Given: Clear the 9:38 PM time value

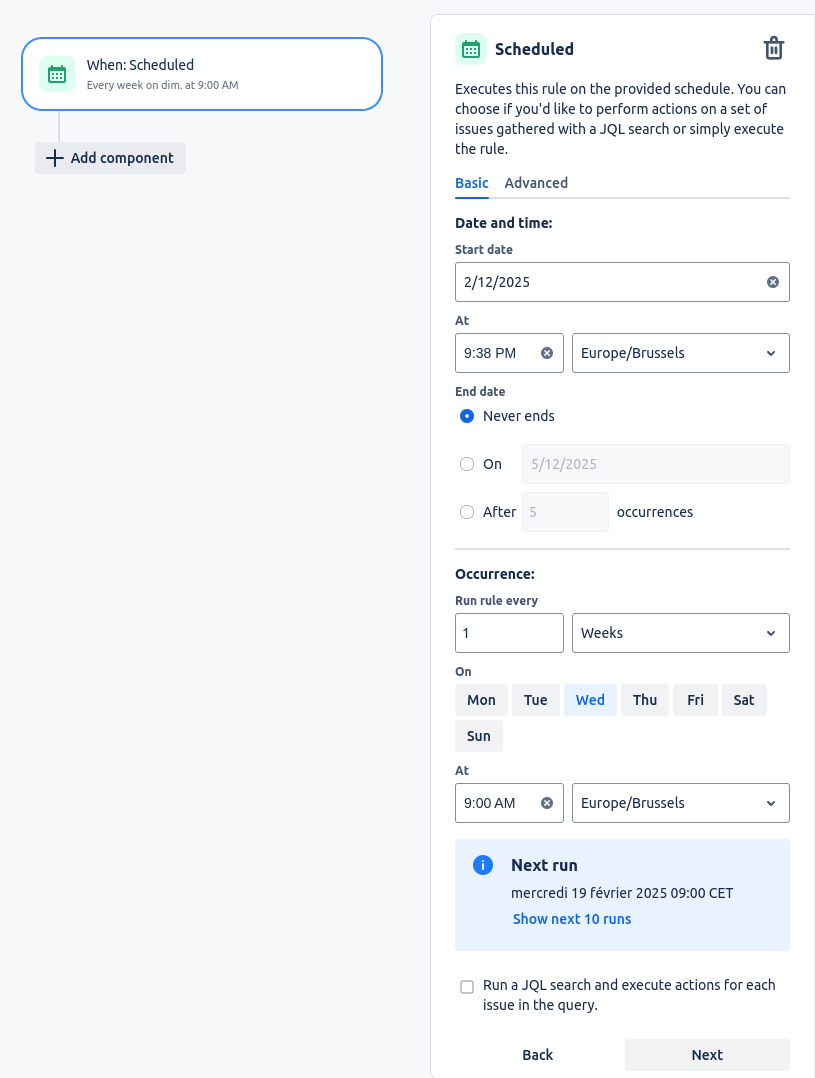Looking at the screenshot, I should [547, 353].
